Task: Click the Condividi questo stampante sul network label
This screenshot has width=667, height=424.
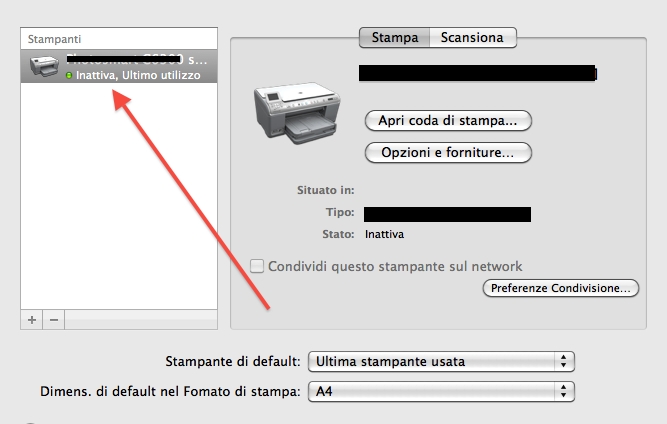Action: pos(395,266)
